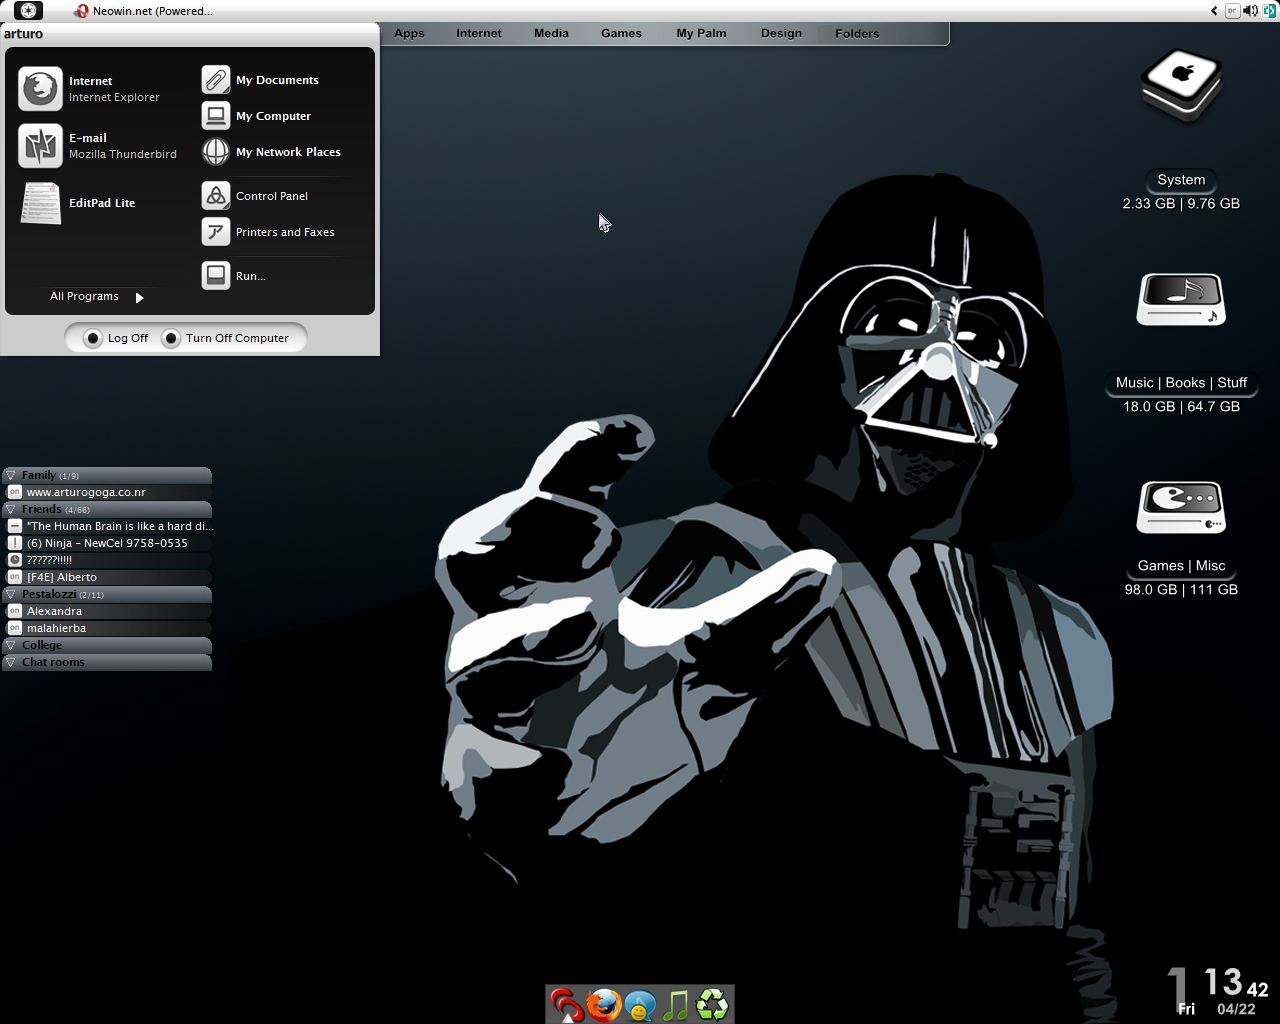
Task: Collapse the Family contact group triangle
Action: click(10, 475)
